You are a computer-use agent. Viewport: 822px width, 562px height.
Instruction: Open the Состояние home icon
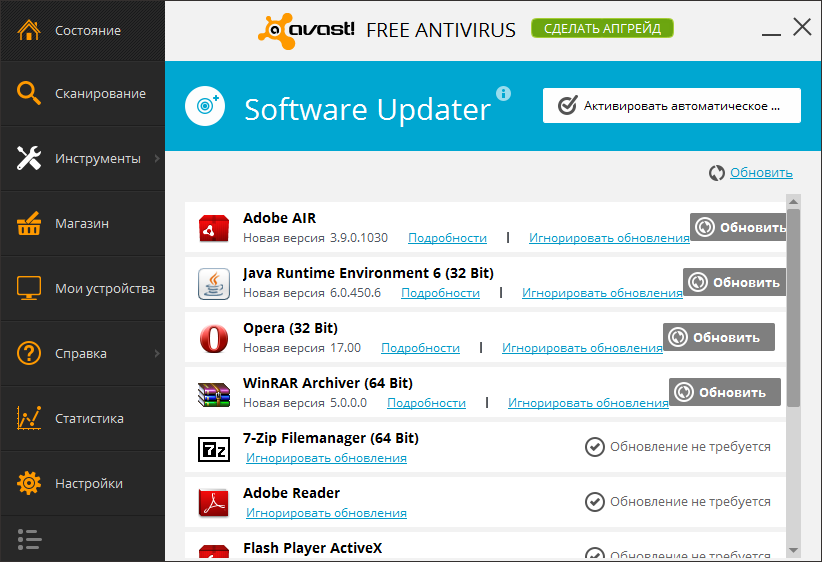click(28, 30)
